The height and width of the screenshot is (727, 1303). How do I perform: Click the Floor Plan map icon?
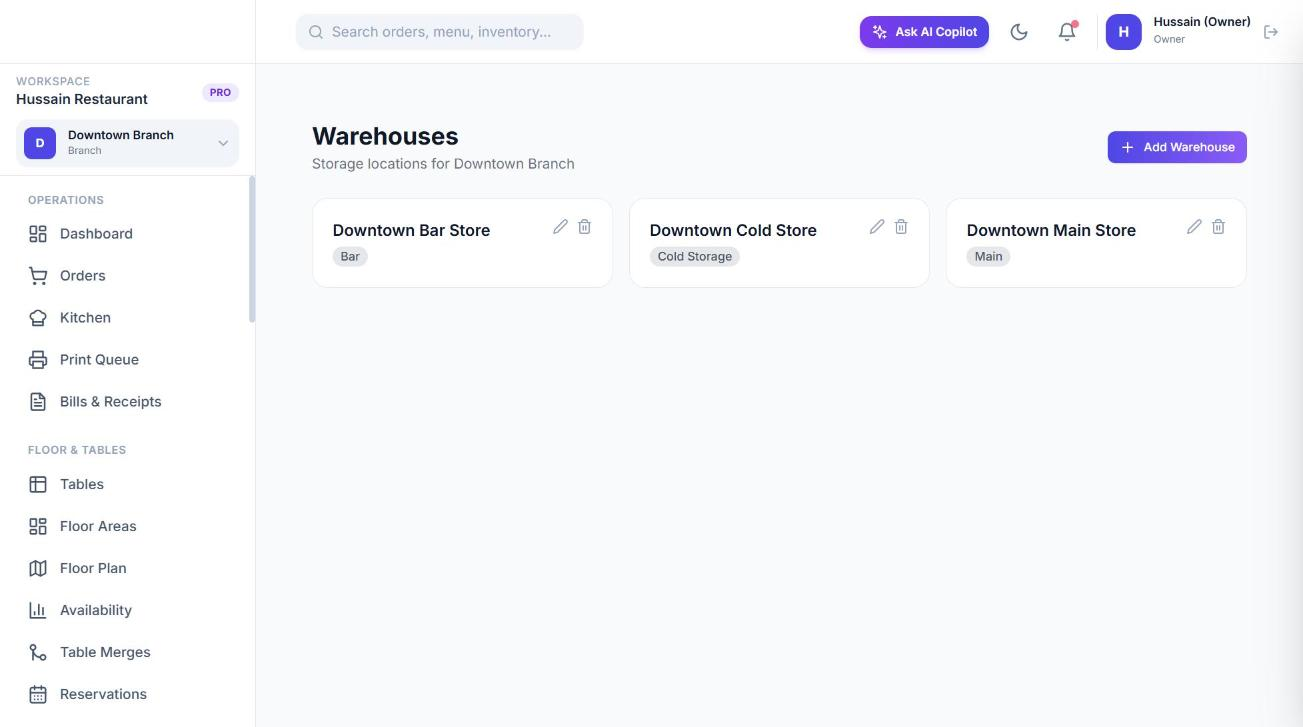[x=38, y=568]
